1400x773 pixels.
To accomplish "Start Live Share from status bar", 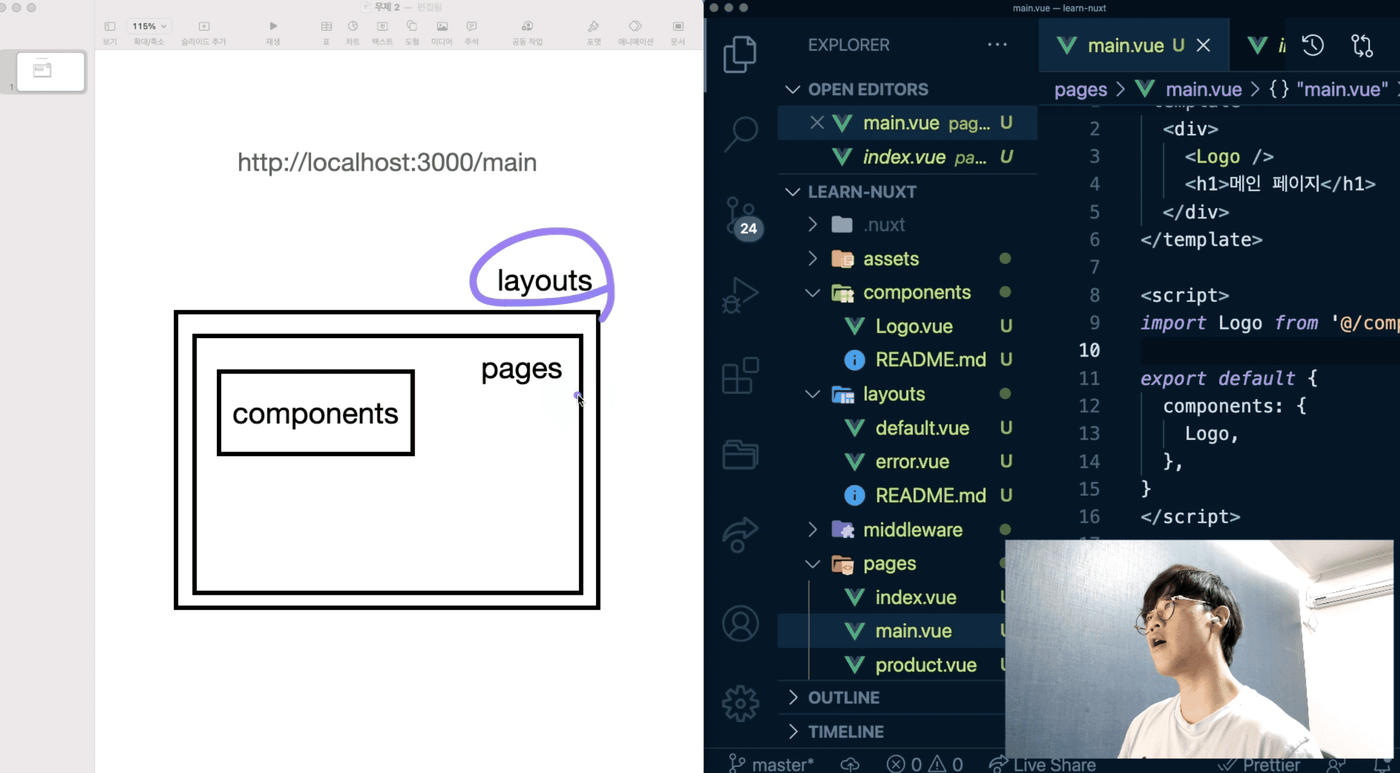I will click(x=1042, y=764).
